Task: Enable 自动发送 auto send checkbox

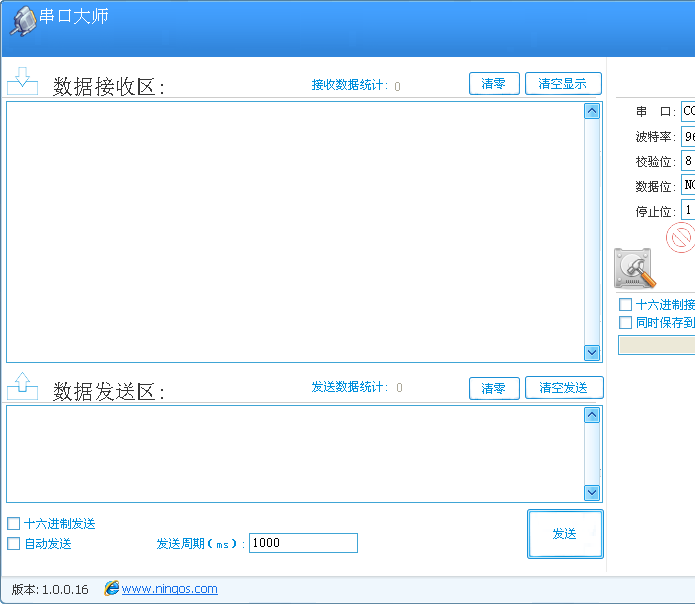Action: coord(14,543)
